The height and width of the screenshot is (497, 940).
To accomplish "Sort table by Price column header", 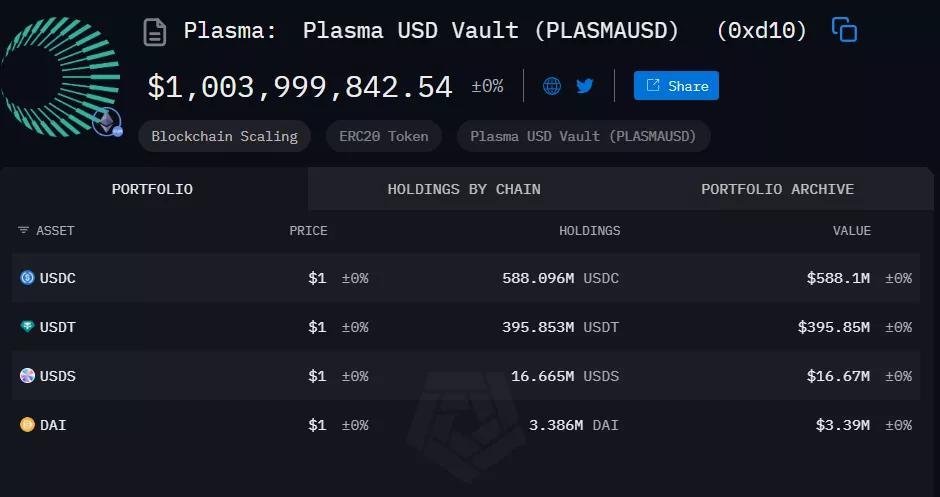I will pyautogui.click(x=308, y=231).
